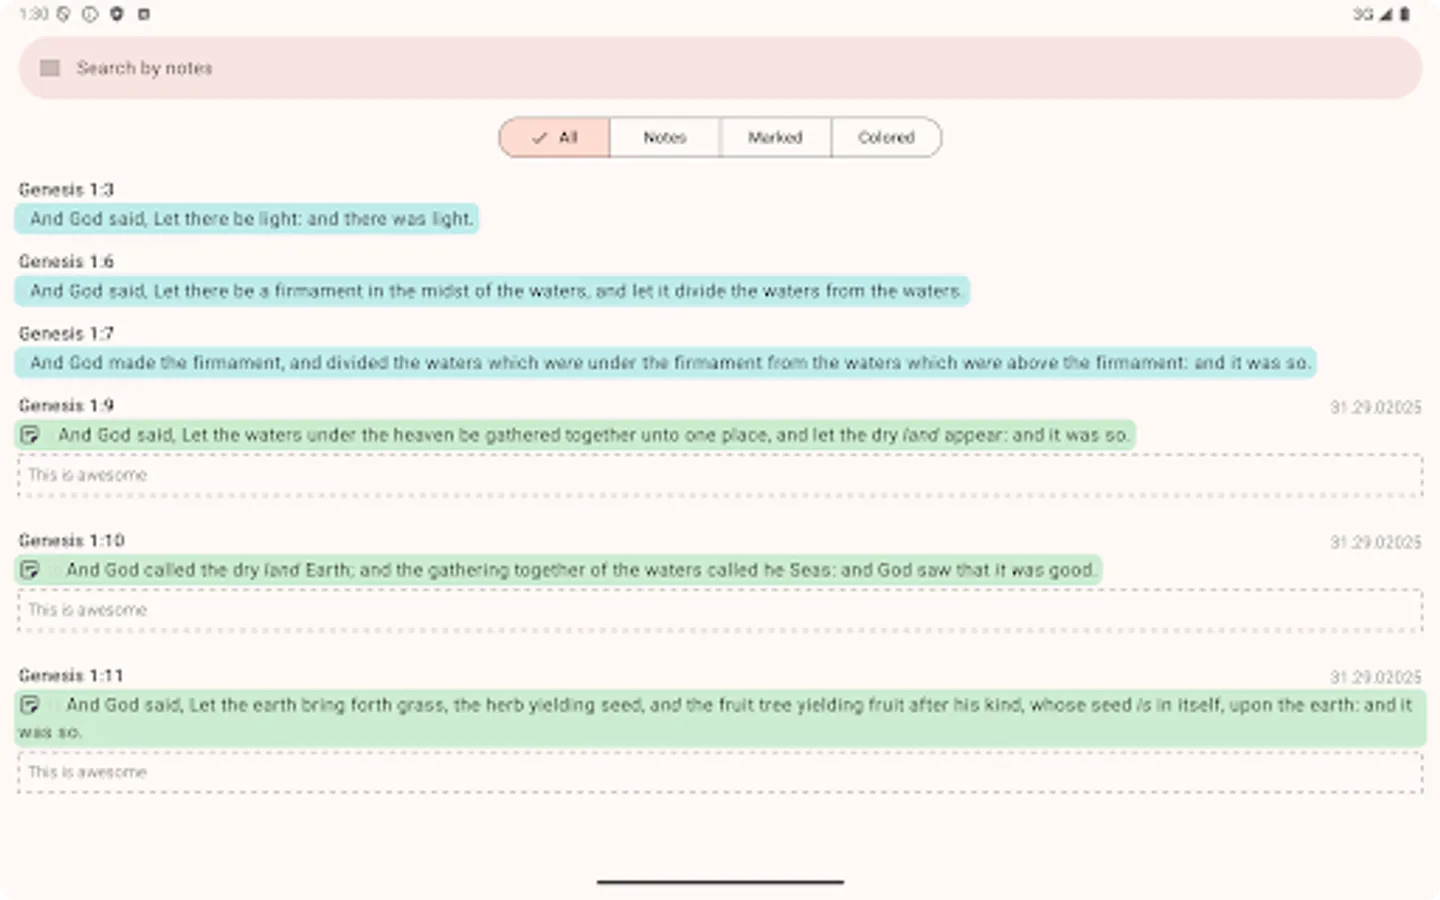Open the Genesis 1:3 verse entry
Screen dimensions: 1440x900
pos(247,218)
